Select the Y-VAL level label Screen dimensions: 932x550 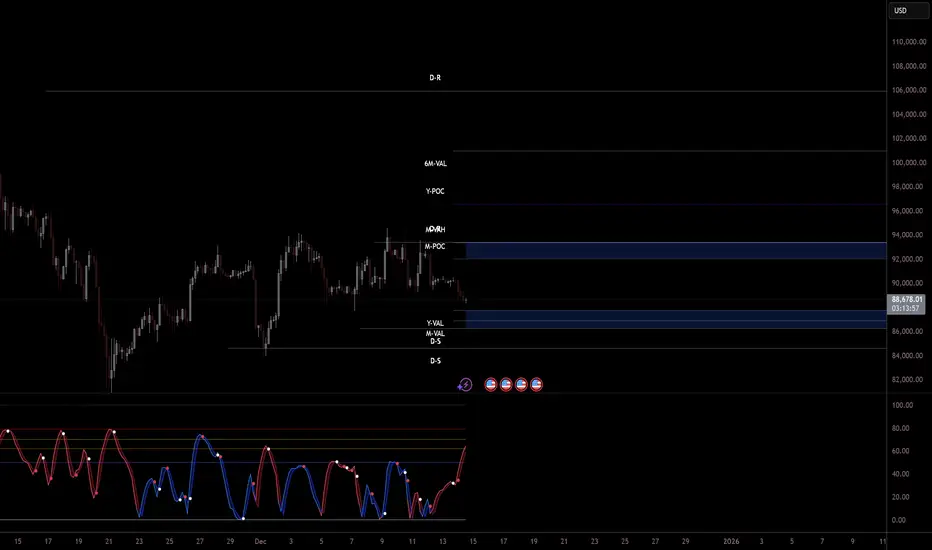tap(435, 323)
